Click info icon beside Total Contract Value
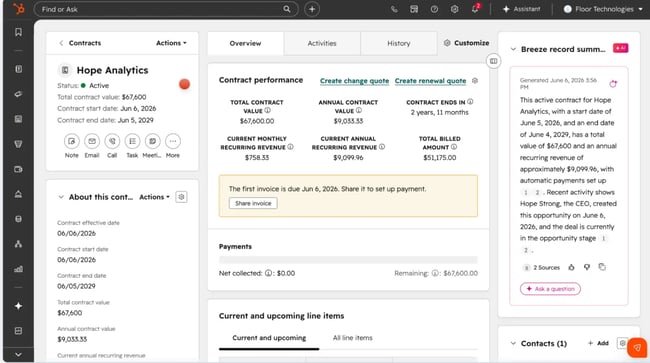Screen dimensions: 650x363 coord(268,111)
